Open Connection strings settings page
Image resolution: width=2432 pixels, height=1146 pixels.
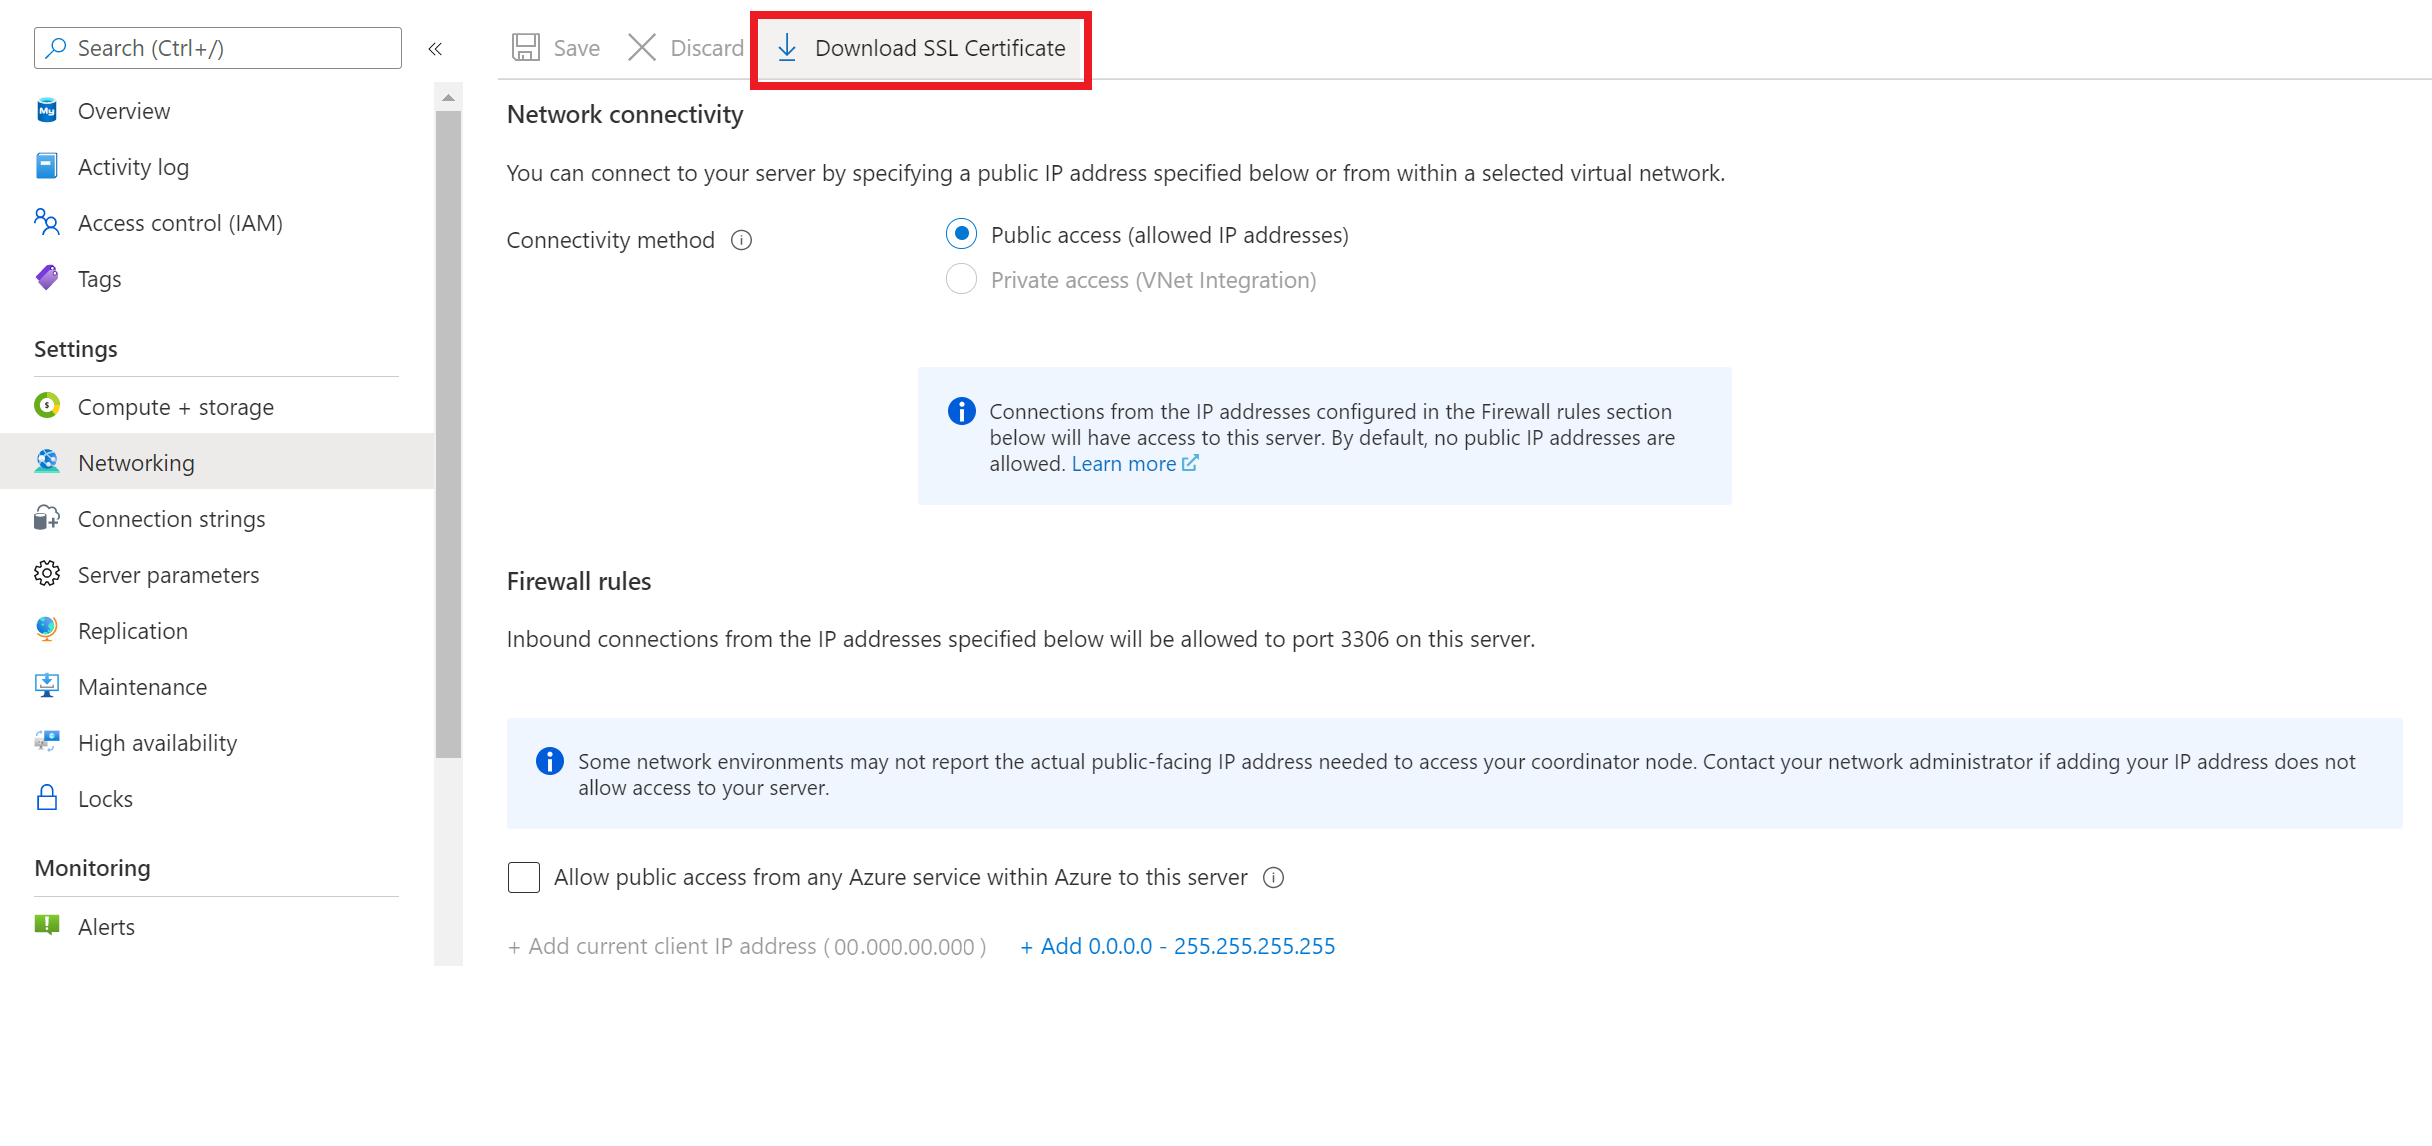169,518
